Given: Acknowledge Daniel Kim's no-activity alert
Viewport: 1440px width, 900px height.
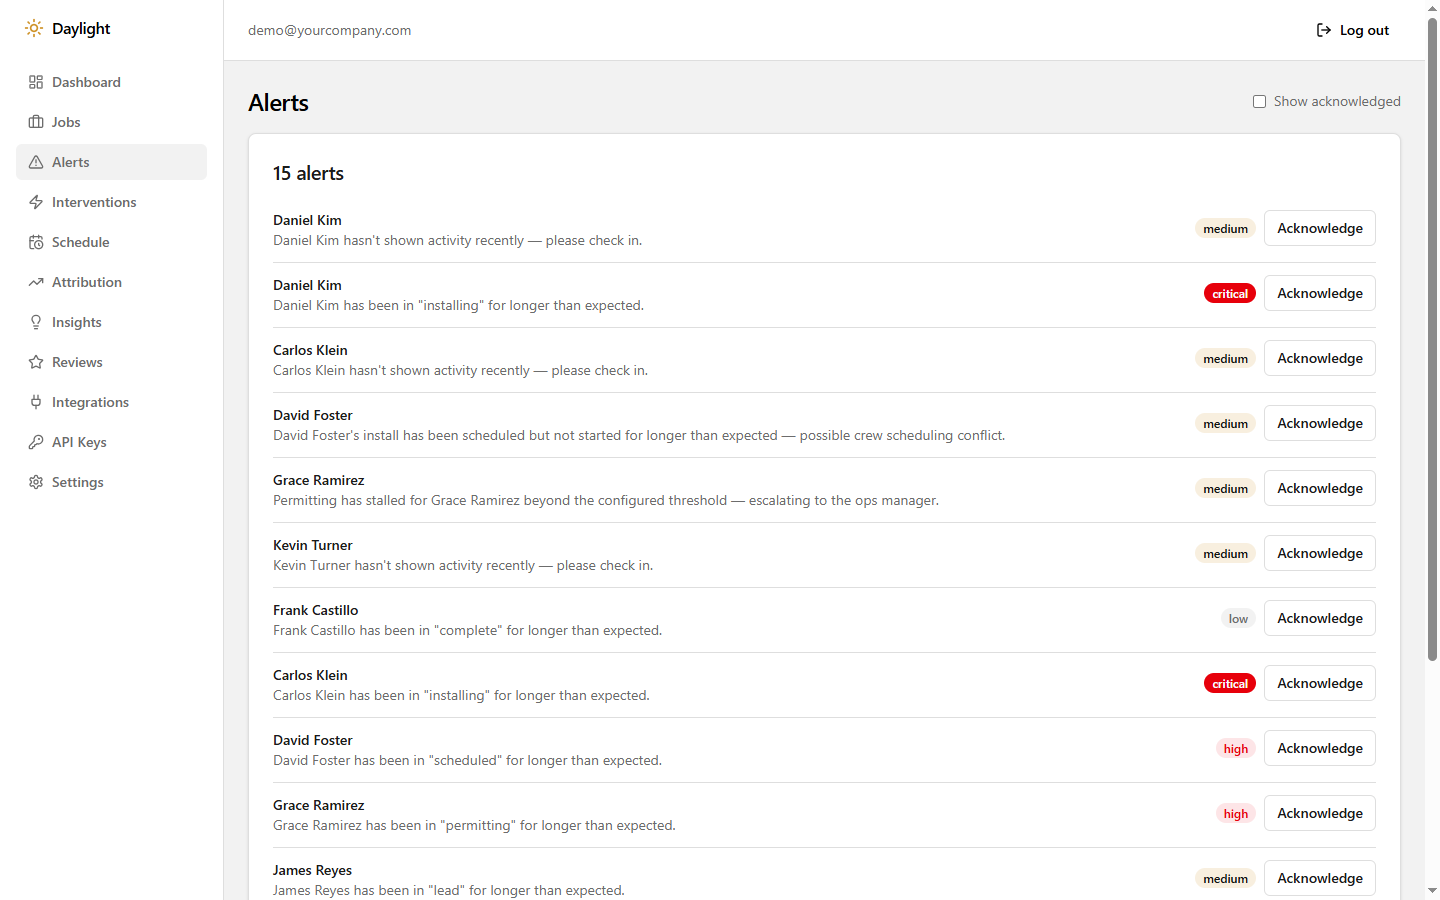Looking at the screenshot, I should (1320, 228).
